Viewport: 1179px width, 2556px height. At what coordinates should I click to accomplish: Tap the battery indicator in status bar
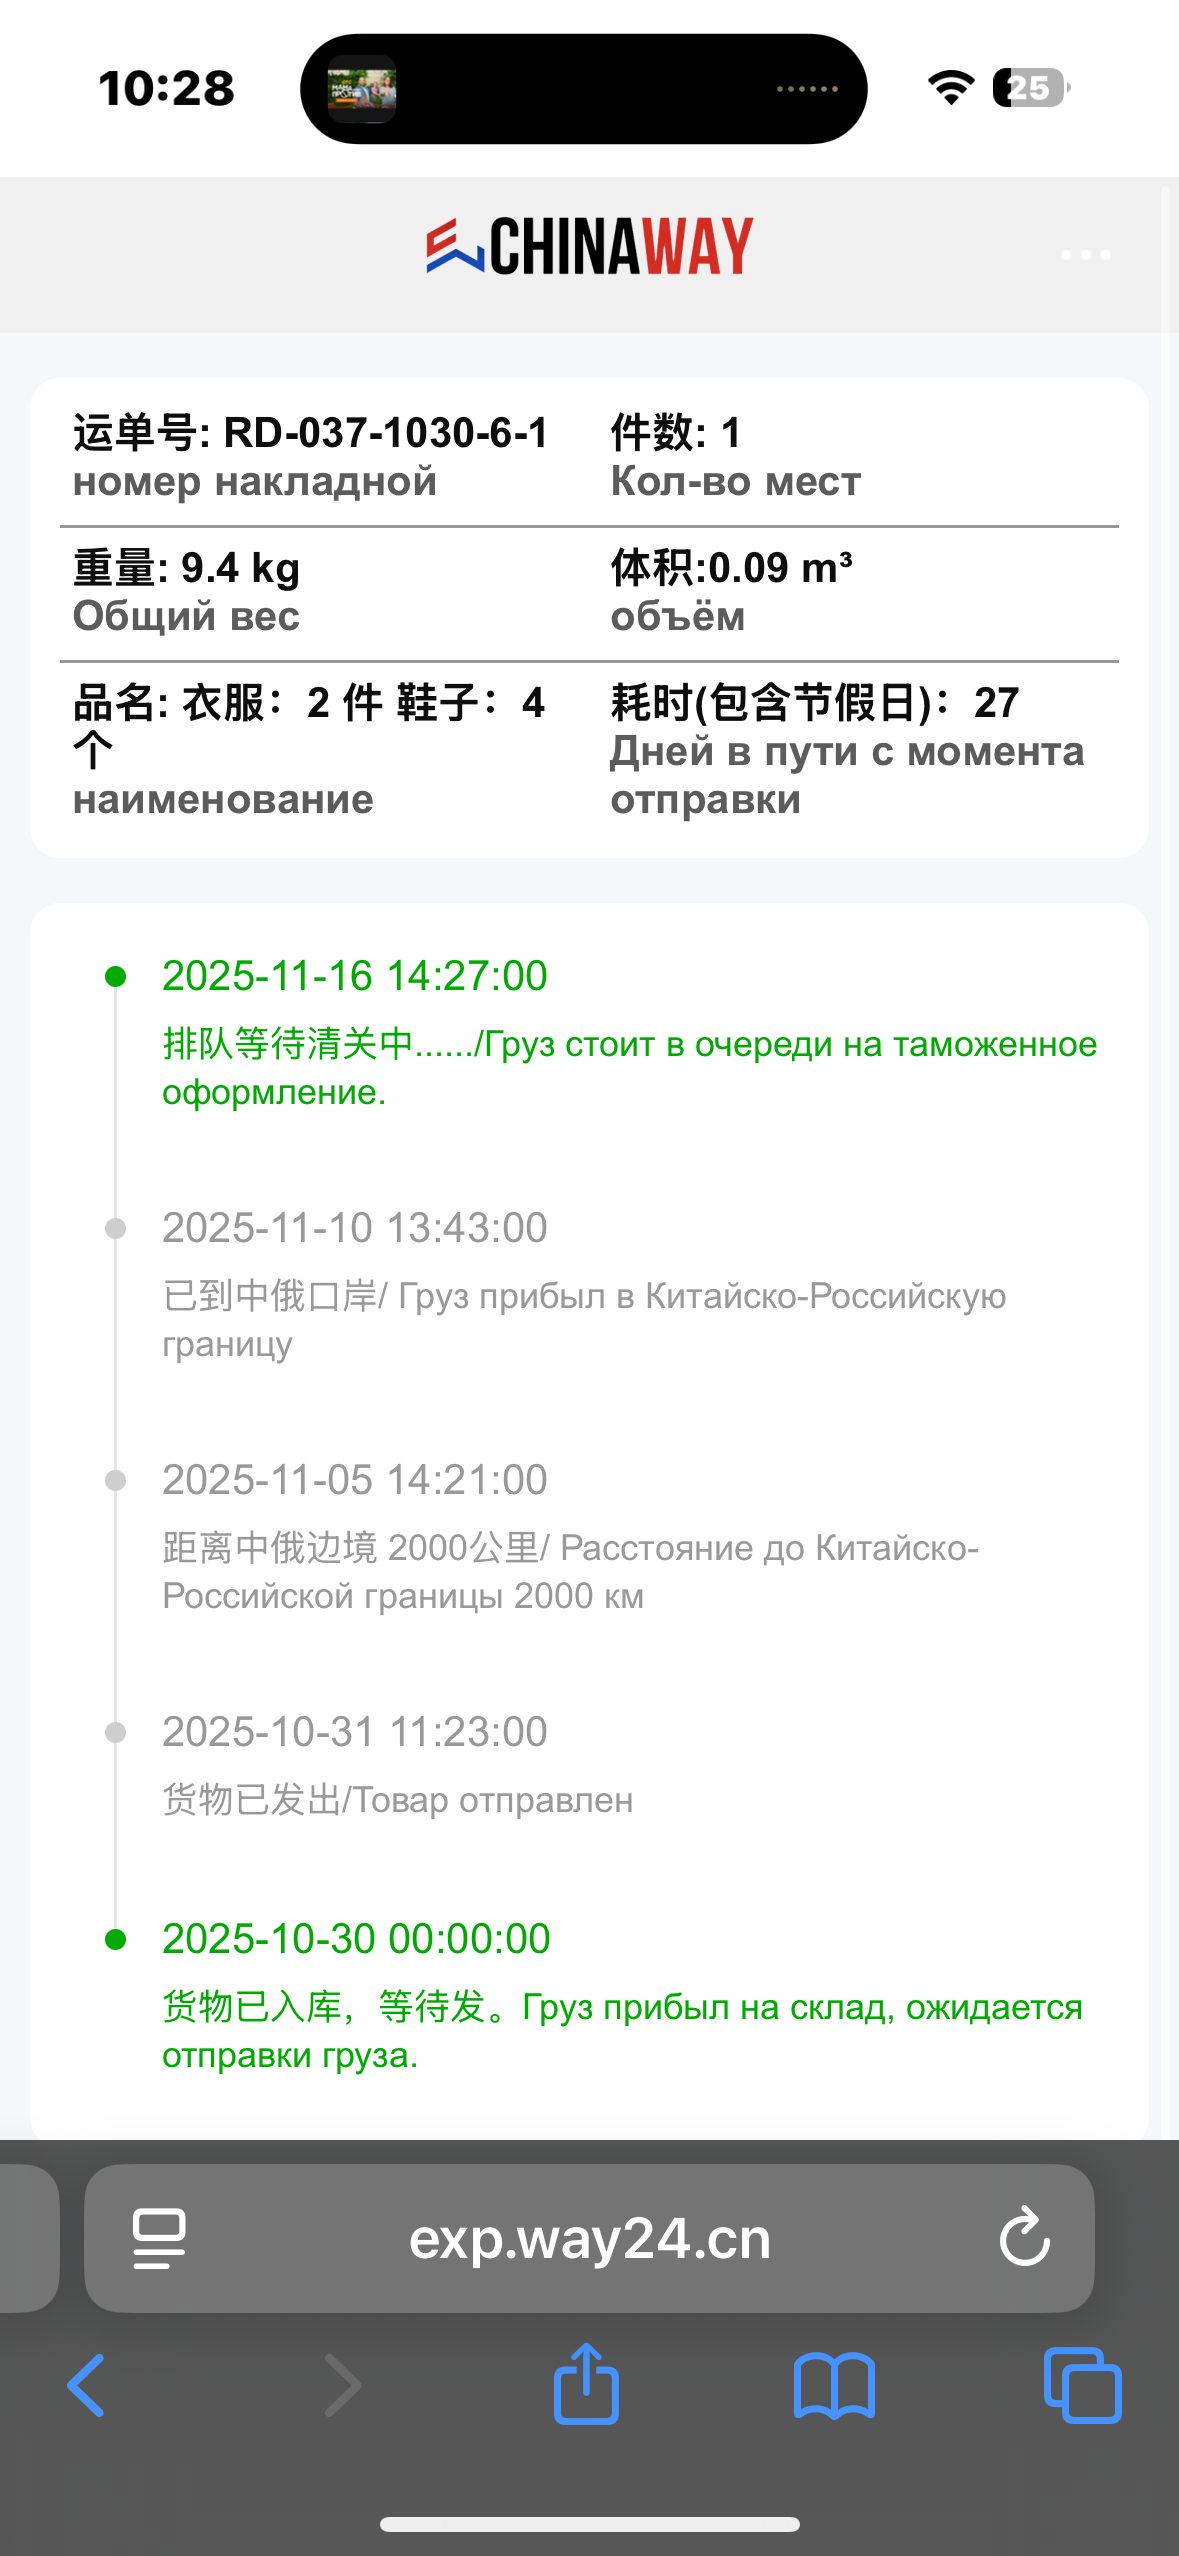1030,88
